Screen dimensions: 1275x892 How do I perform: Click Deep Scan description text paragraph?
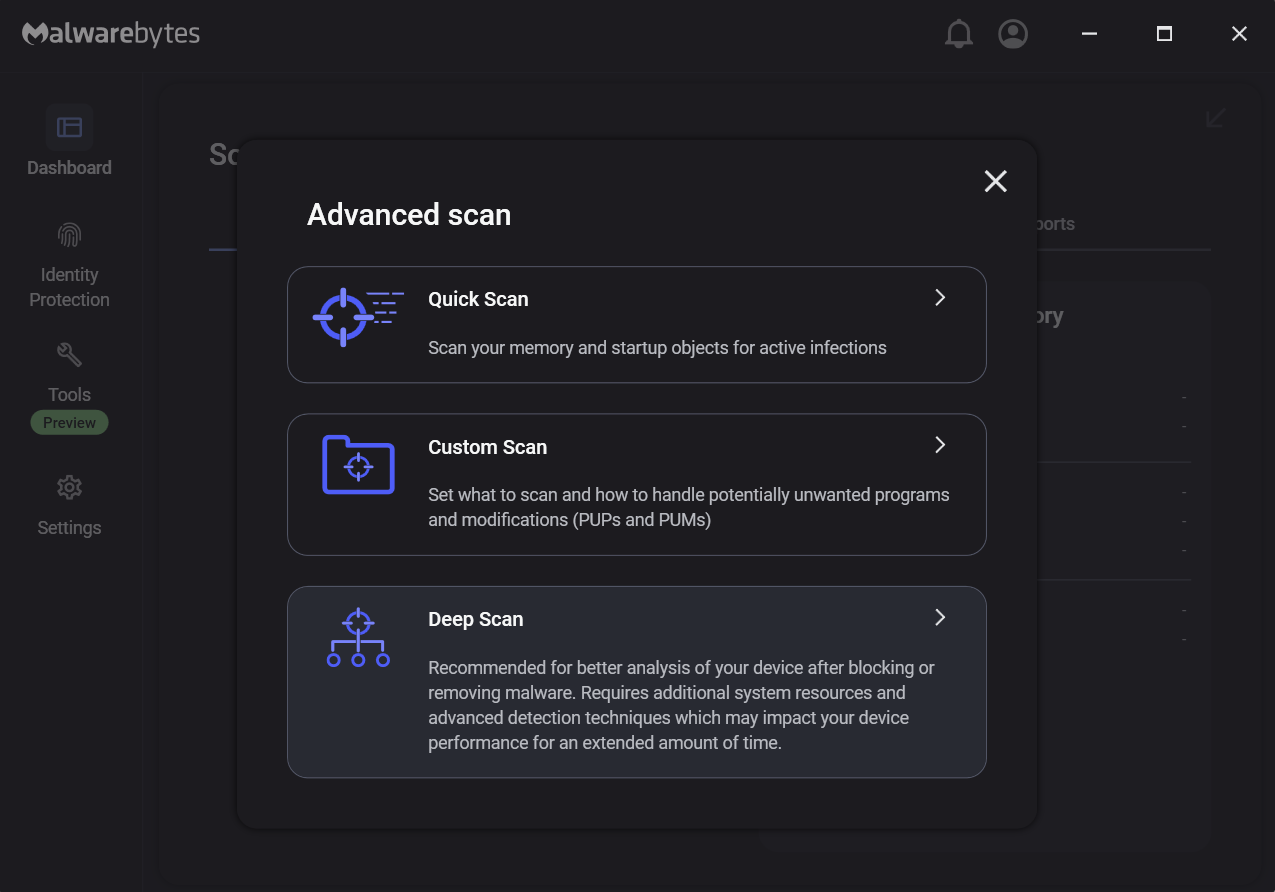point(682,705)
